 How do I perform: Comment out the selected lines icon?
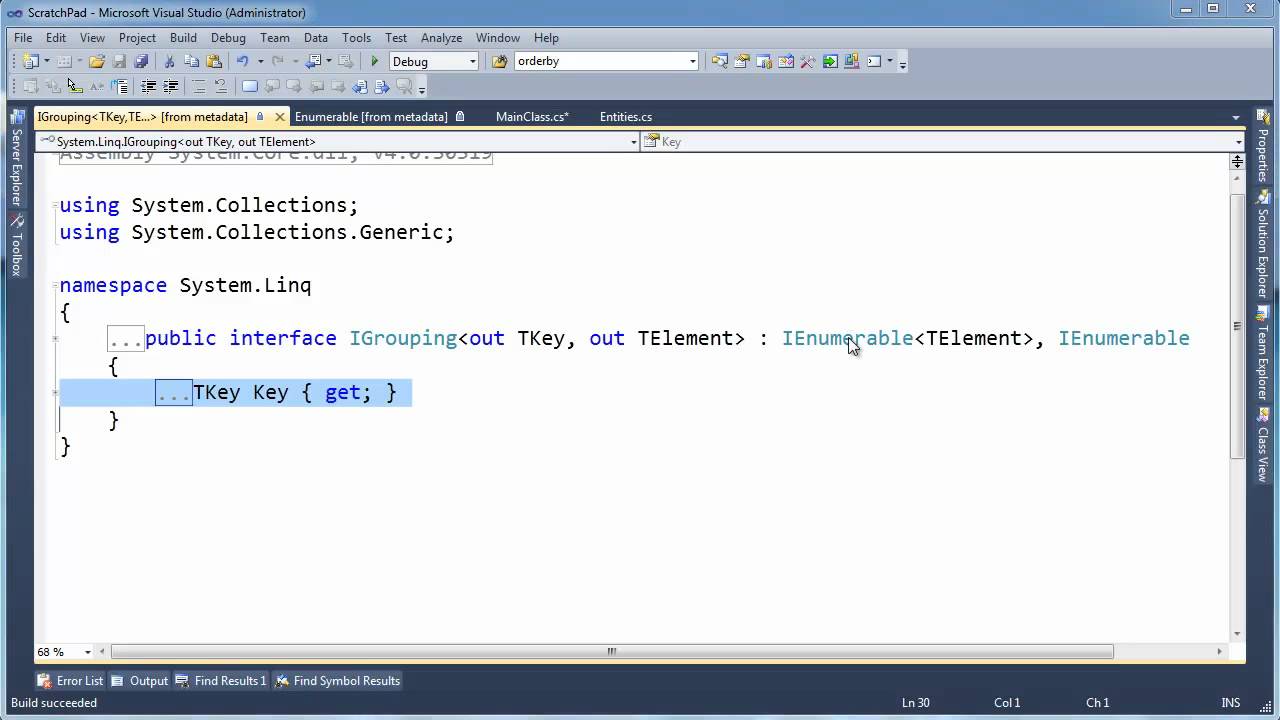pyautogui.click(x=199, y=87)
